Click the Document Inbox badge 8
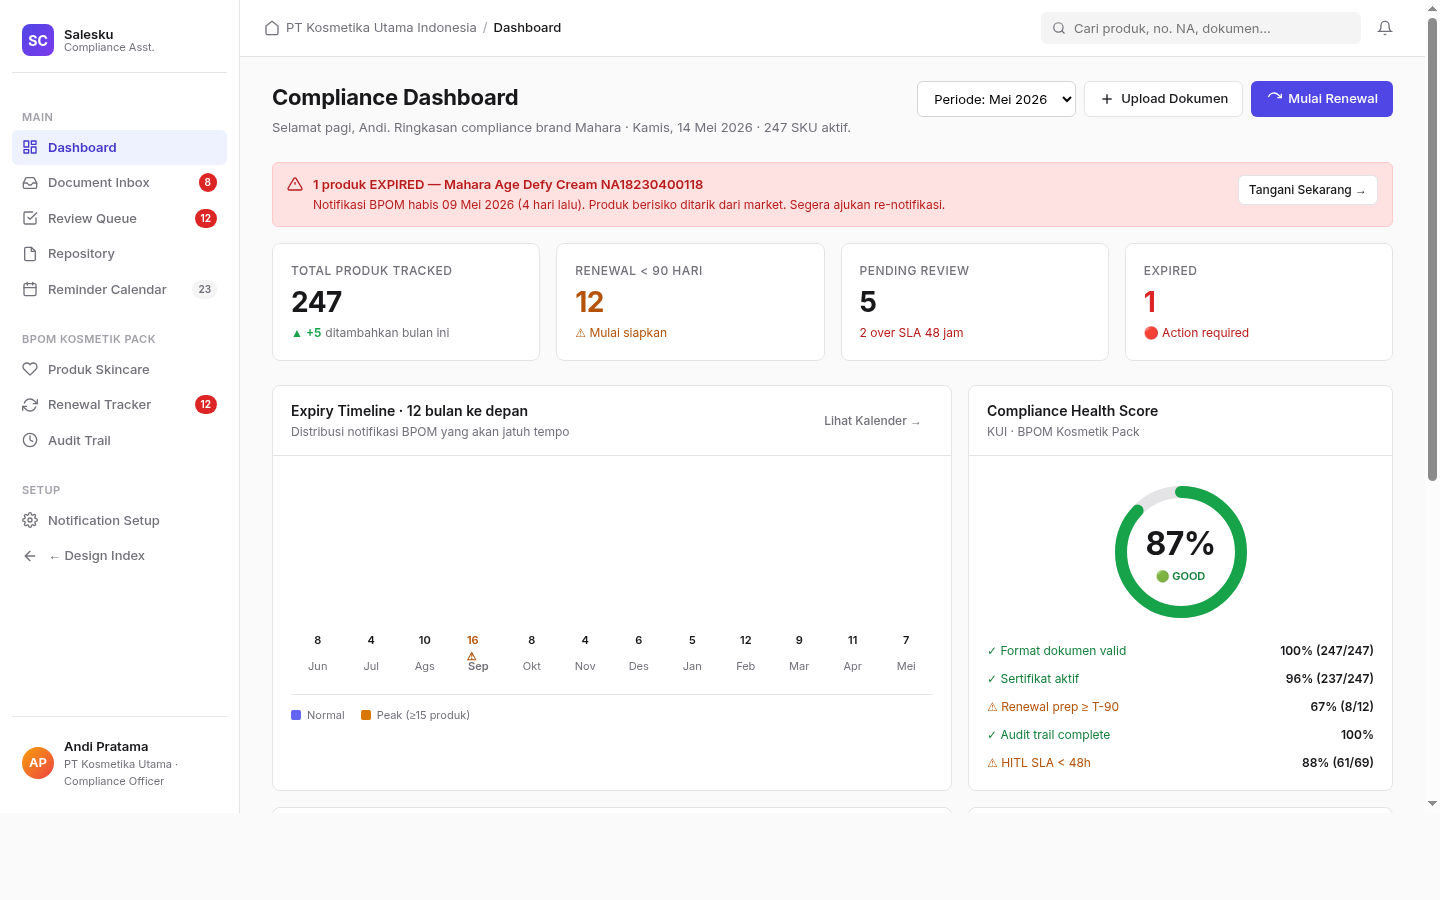The image size is (1440, 900). tap(208, 182)
